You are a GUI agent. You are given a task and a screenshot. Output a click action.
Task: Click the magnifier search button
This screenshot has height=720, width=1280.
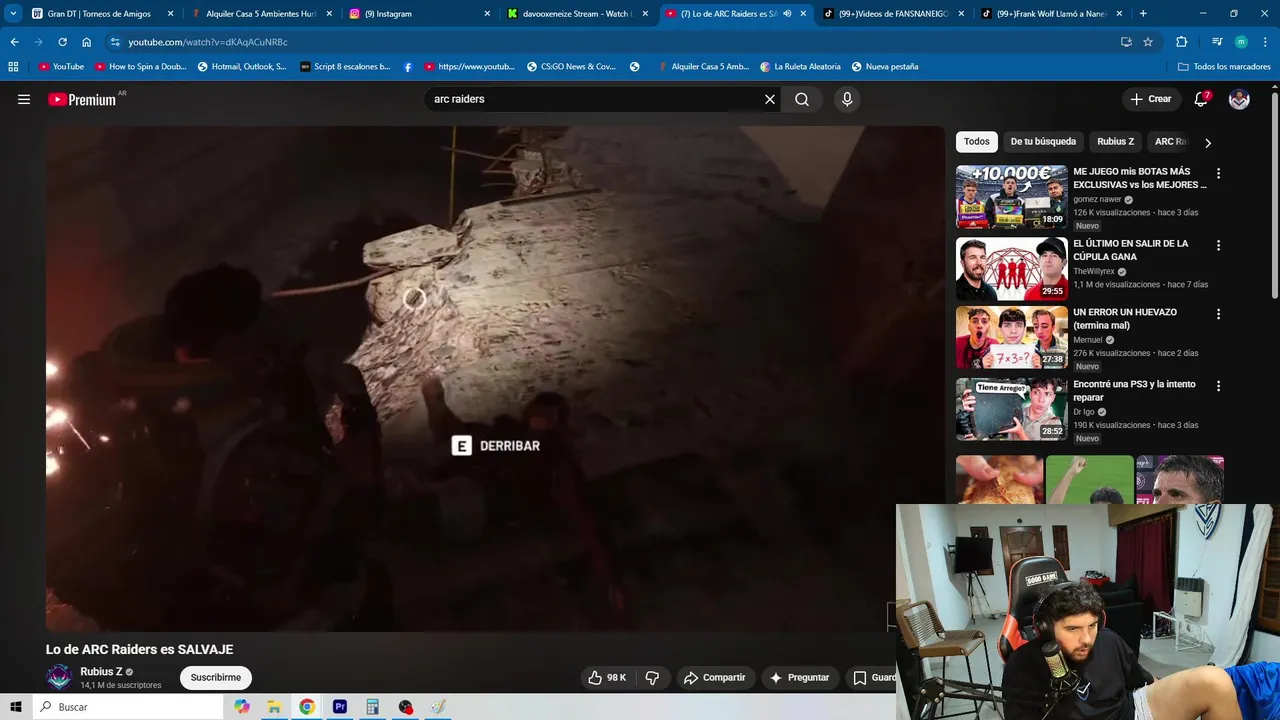click(x=802, y=99)
